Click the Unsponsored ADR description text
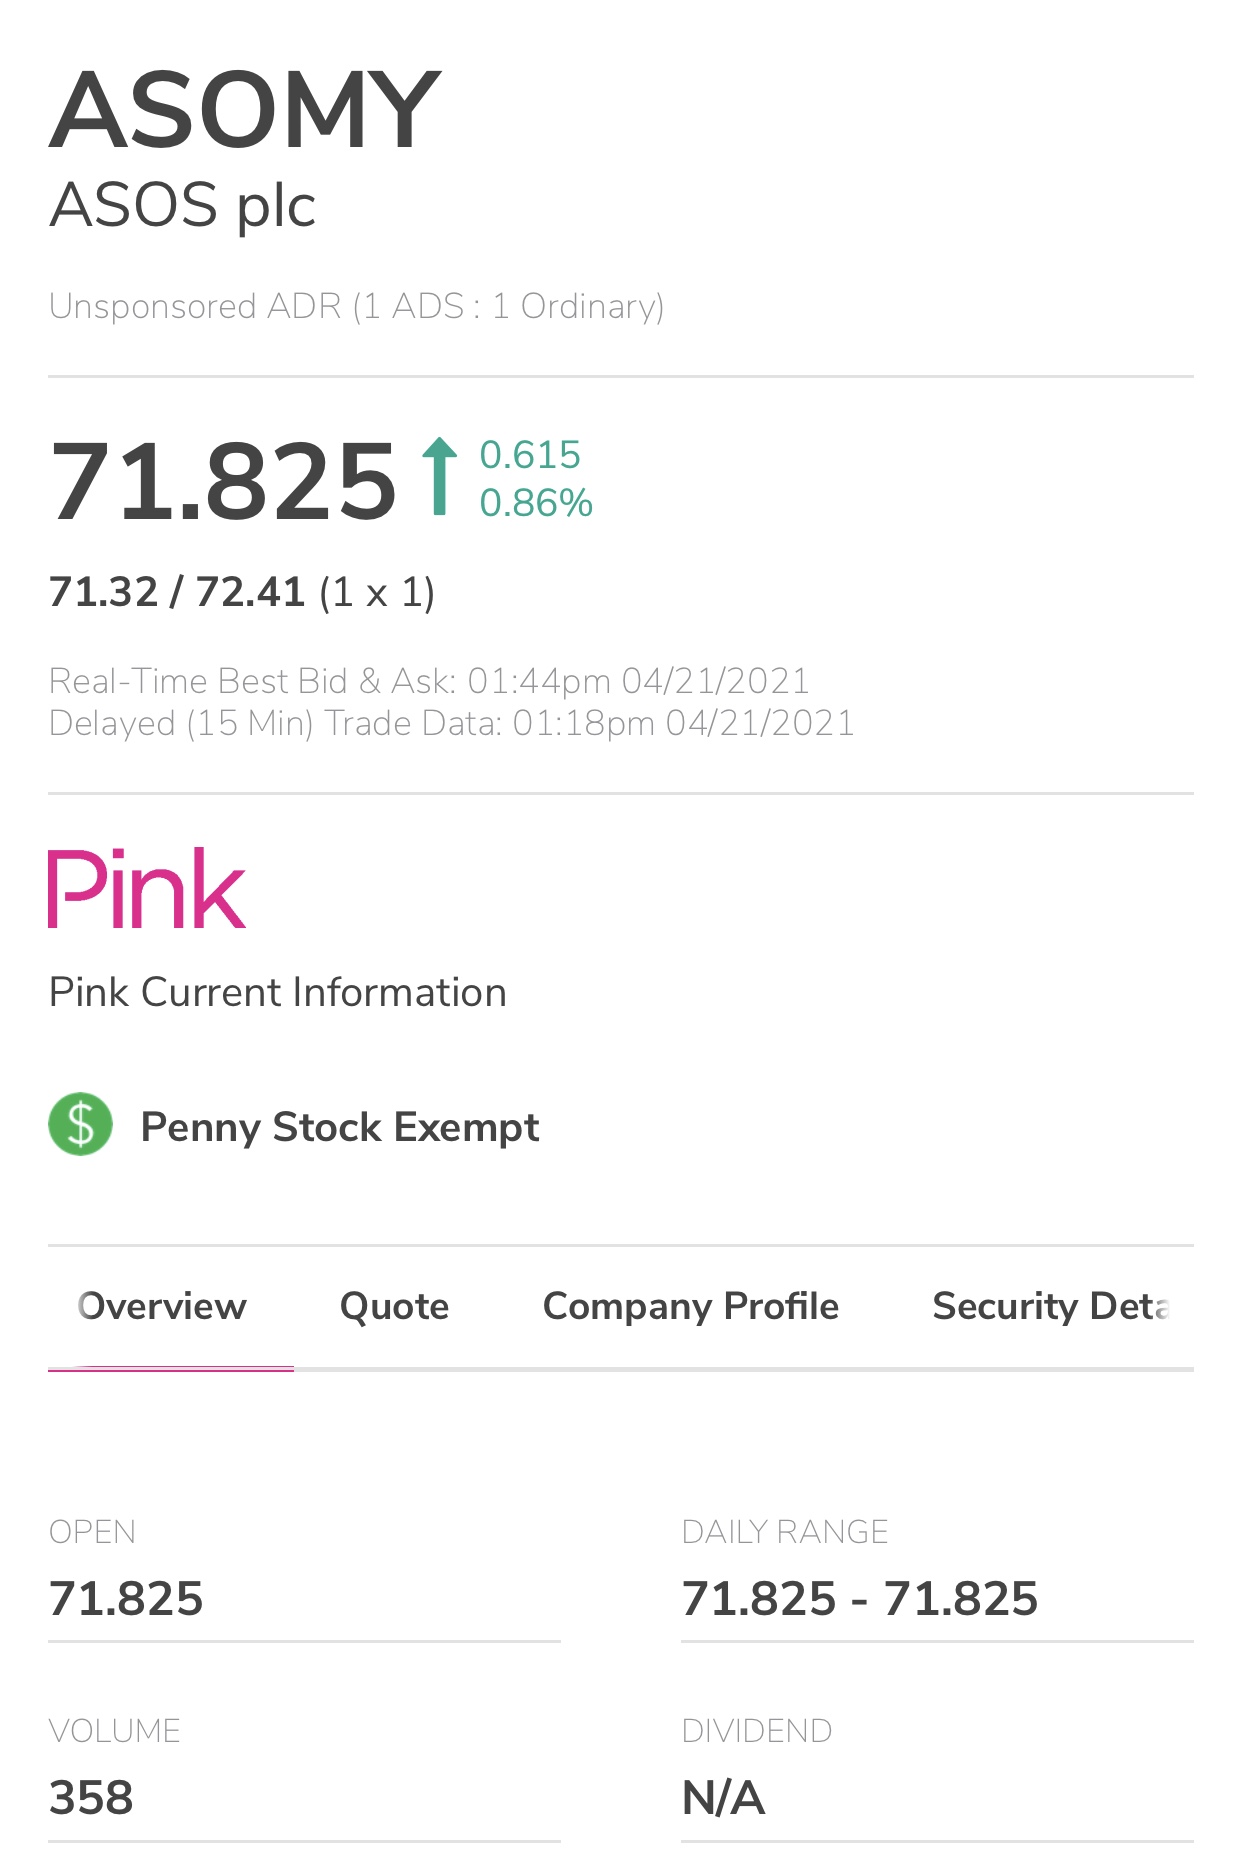This screenshot has width=1242, height=1872. [x=357, y=306]
